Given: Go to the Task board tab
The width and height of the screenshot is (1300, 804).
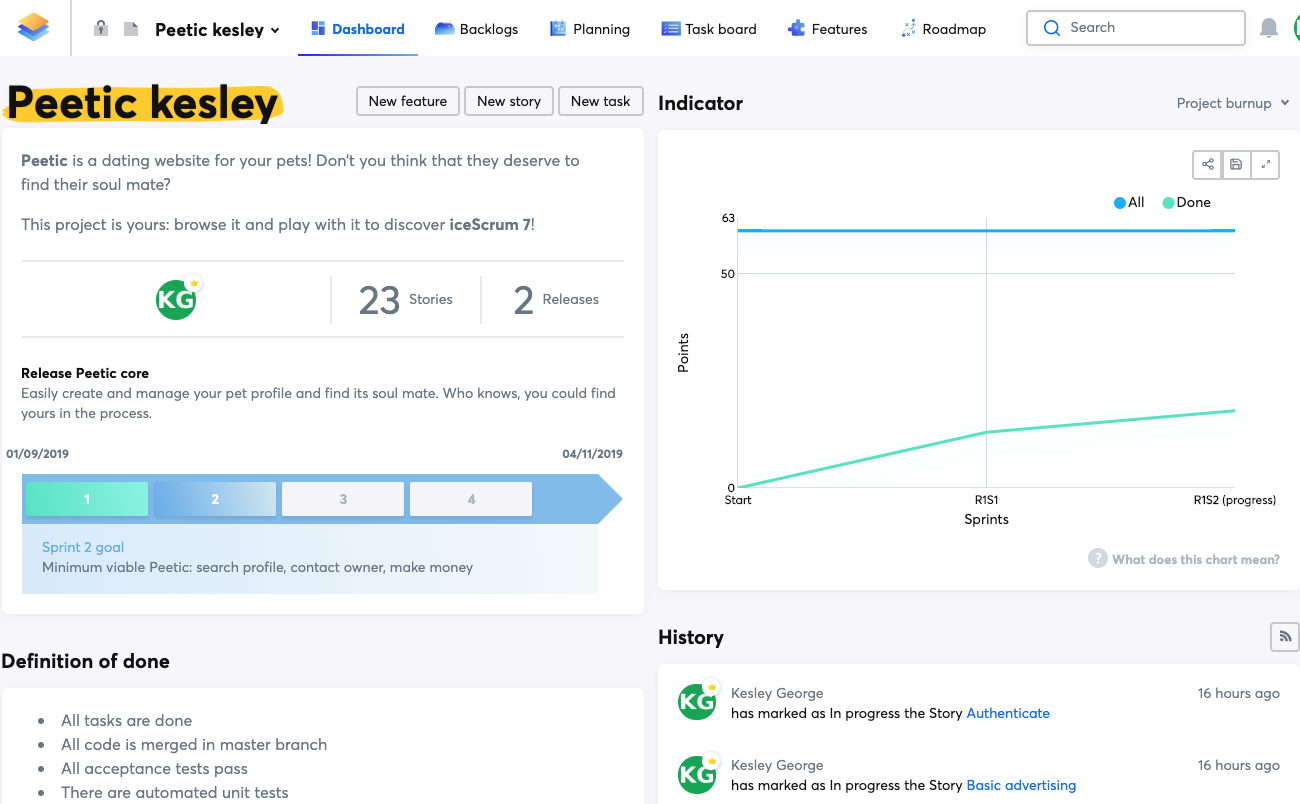Looking at the screenshot, I should pyautogui.click(x=709, y=29).
